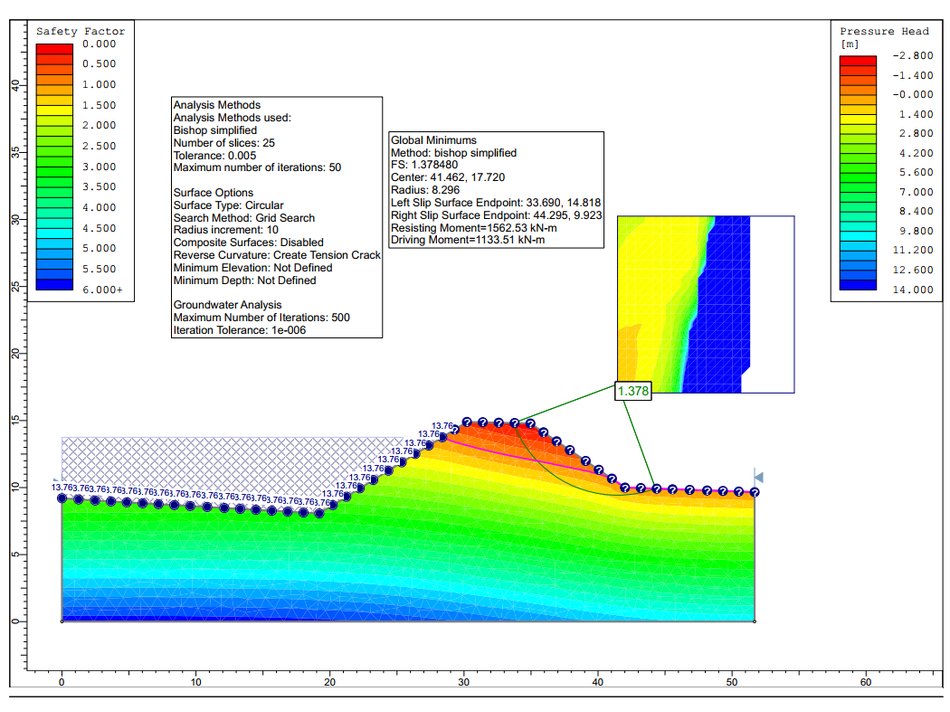This screenshot has width=950, height=712.
Task: Click the rightmost unknown boundary node on ground surface
Action: pyautogui.click(x=754, y=493)
